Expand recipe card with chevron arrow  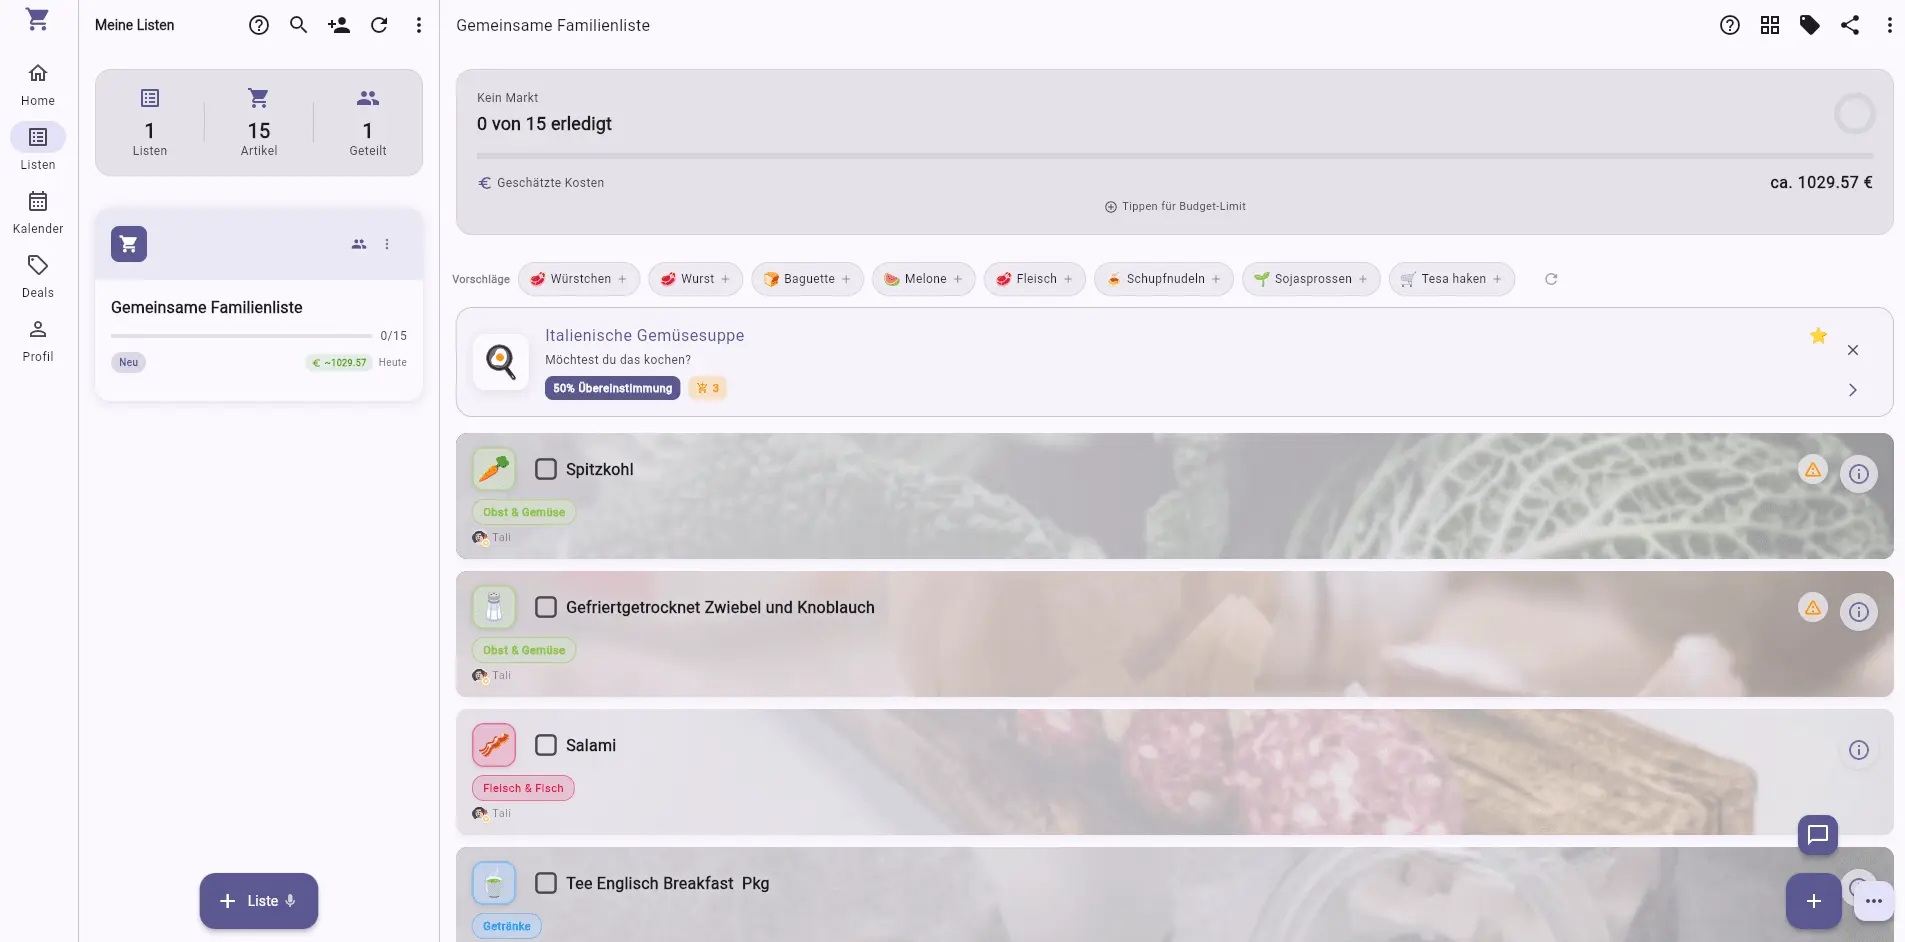pos(1853,390)
